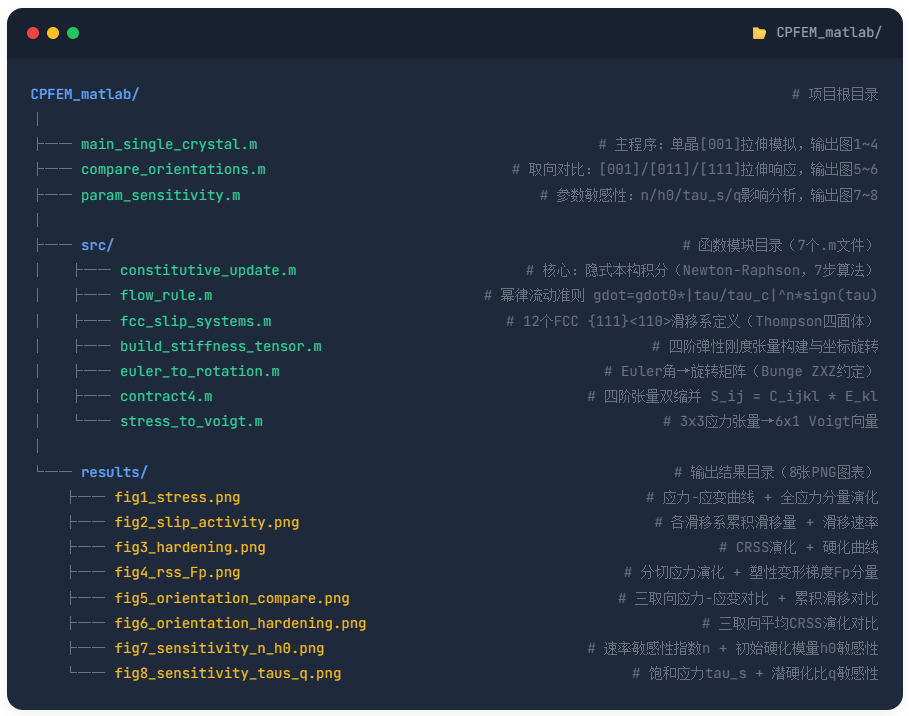Screen dimensions: 909x716
Task: Open constitutive_update.m in src
Action: [208, 271]
